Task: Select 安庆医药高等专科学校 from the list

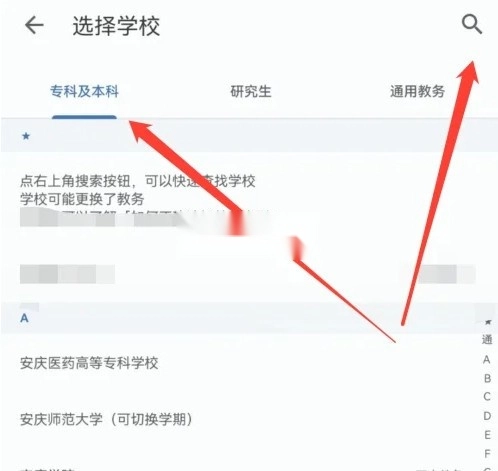Action: (89, 363)
